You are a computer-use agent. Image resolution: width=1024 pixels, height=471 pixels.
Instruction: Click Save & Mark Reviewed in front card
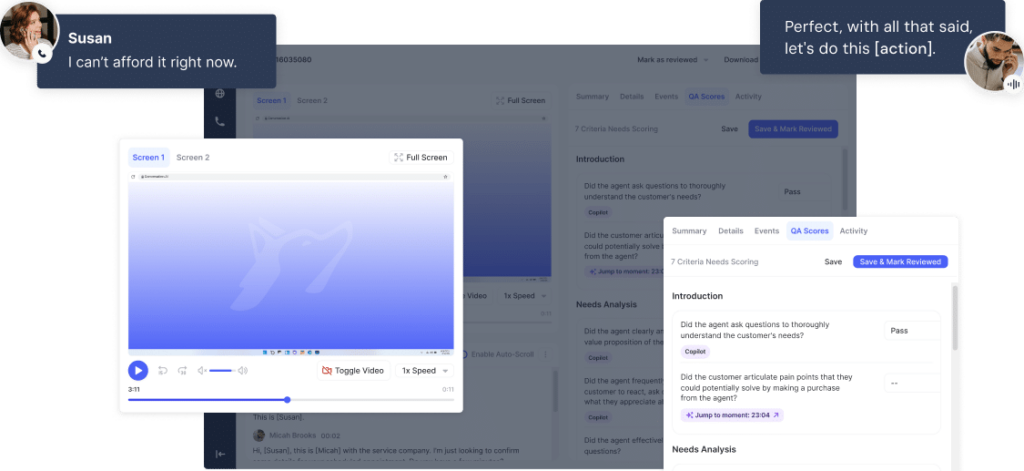(900, 261)
